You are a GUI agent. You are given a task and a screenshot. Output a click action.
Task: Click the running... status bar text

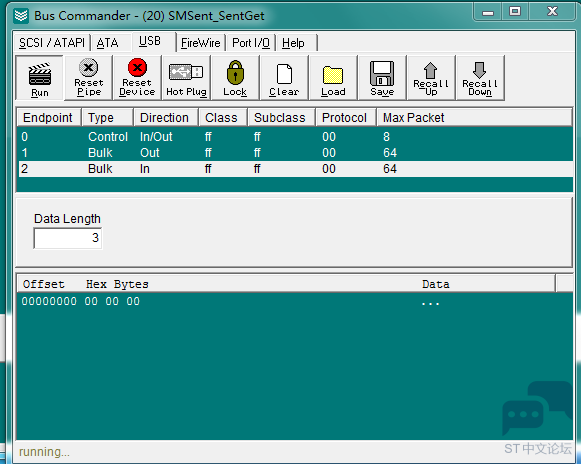[x=44, y=452]
